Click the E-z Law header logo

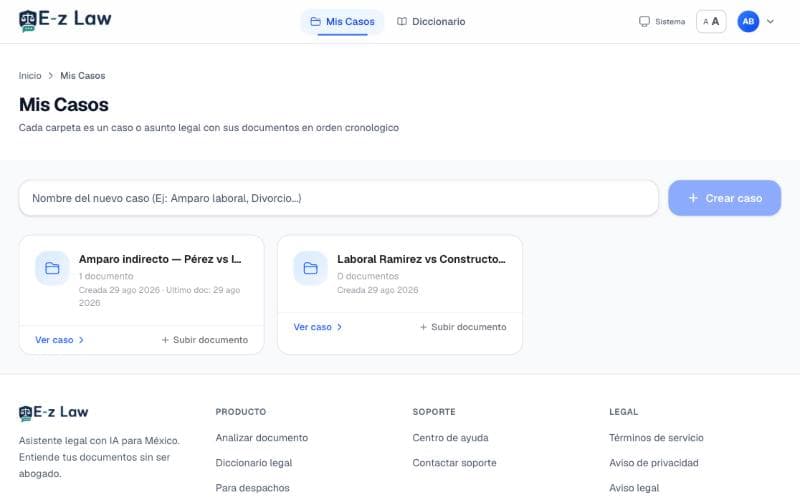[x=65, y=20]
